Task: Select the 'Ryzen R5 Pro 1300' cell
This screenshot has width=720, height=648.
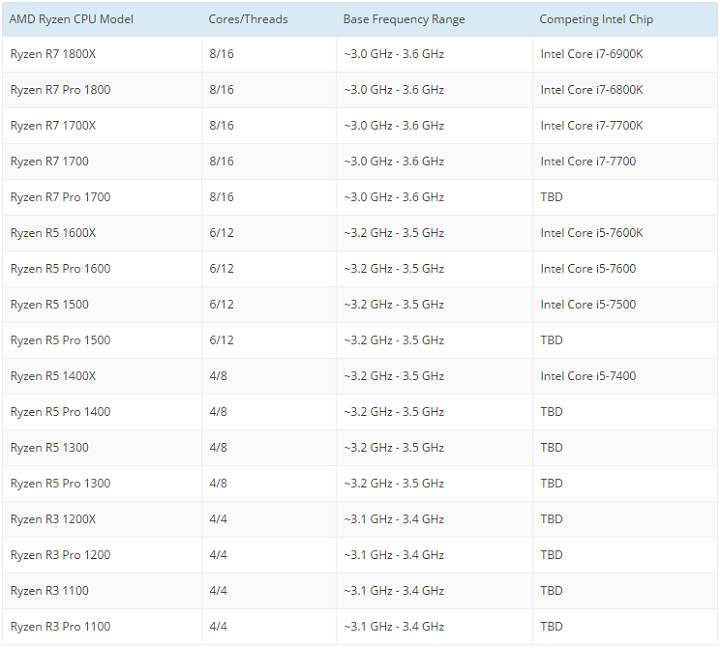Action: (101, 484)
